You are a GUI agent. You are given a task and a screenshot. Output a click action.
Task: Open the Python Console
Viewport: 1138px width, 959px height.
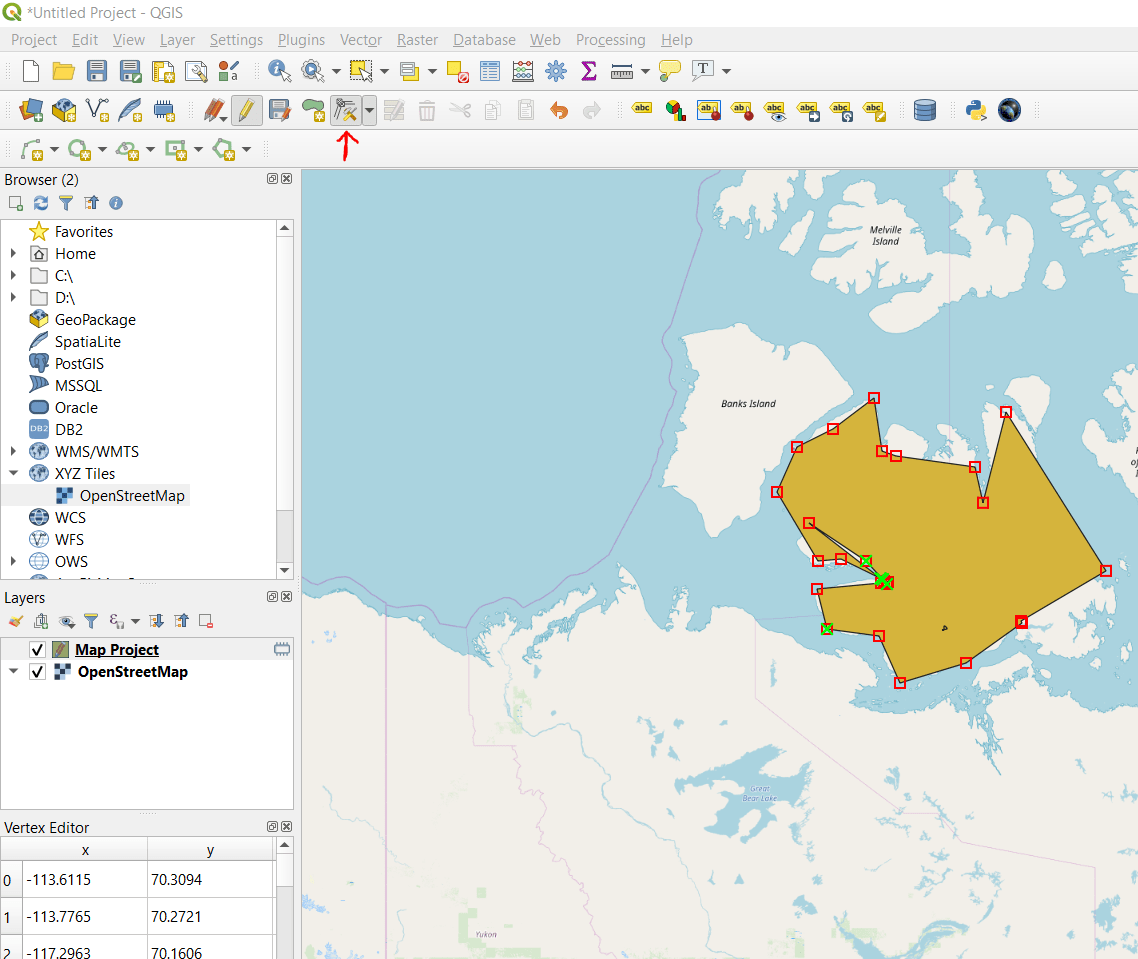tap(976, 110)
